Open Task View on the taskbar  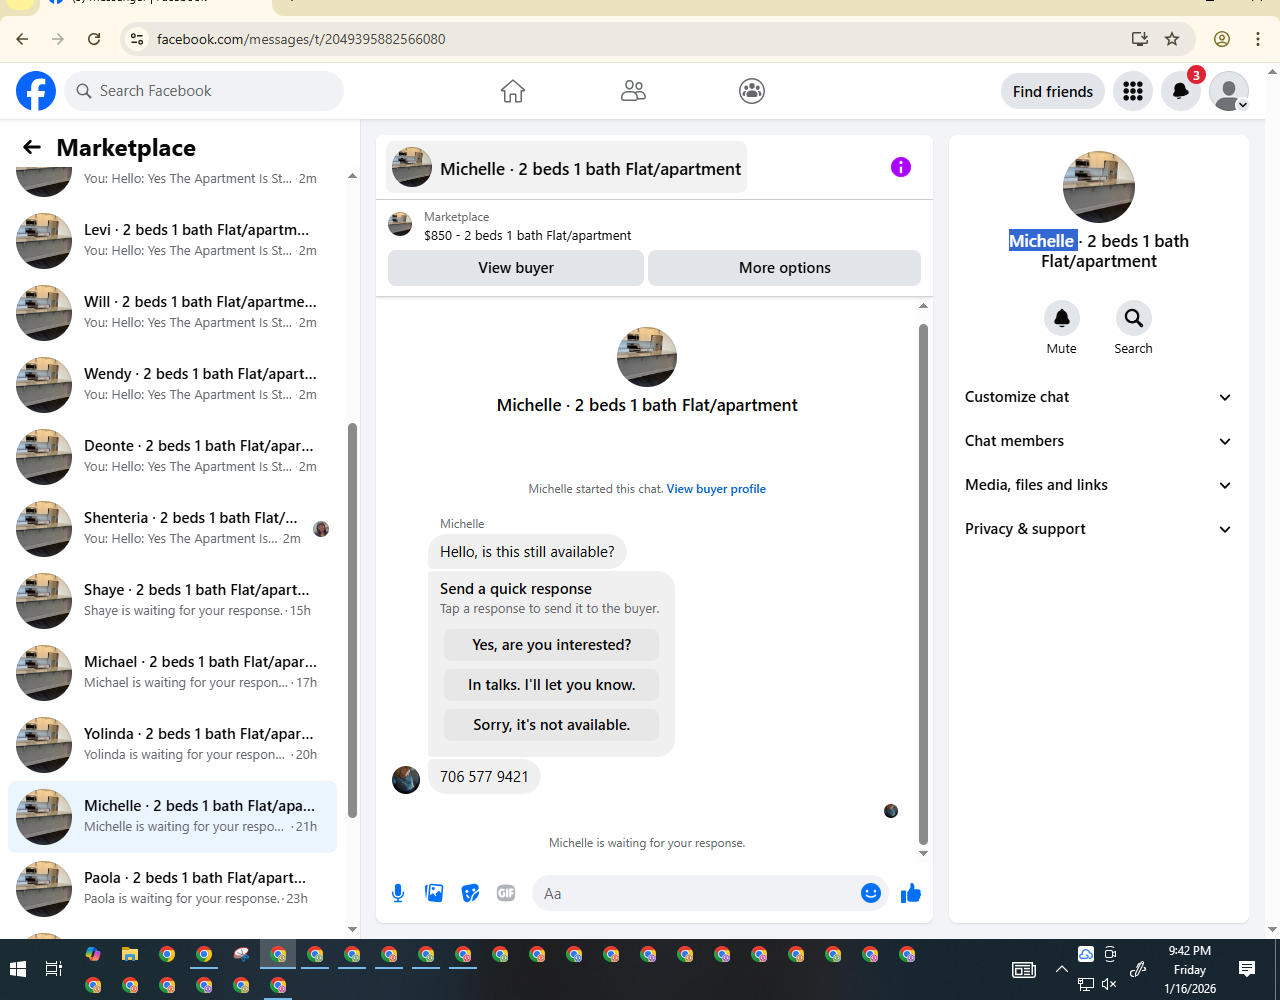coord(54,969)
